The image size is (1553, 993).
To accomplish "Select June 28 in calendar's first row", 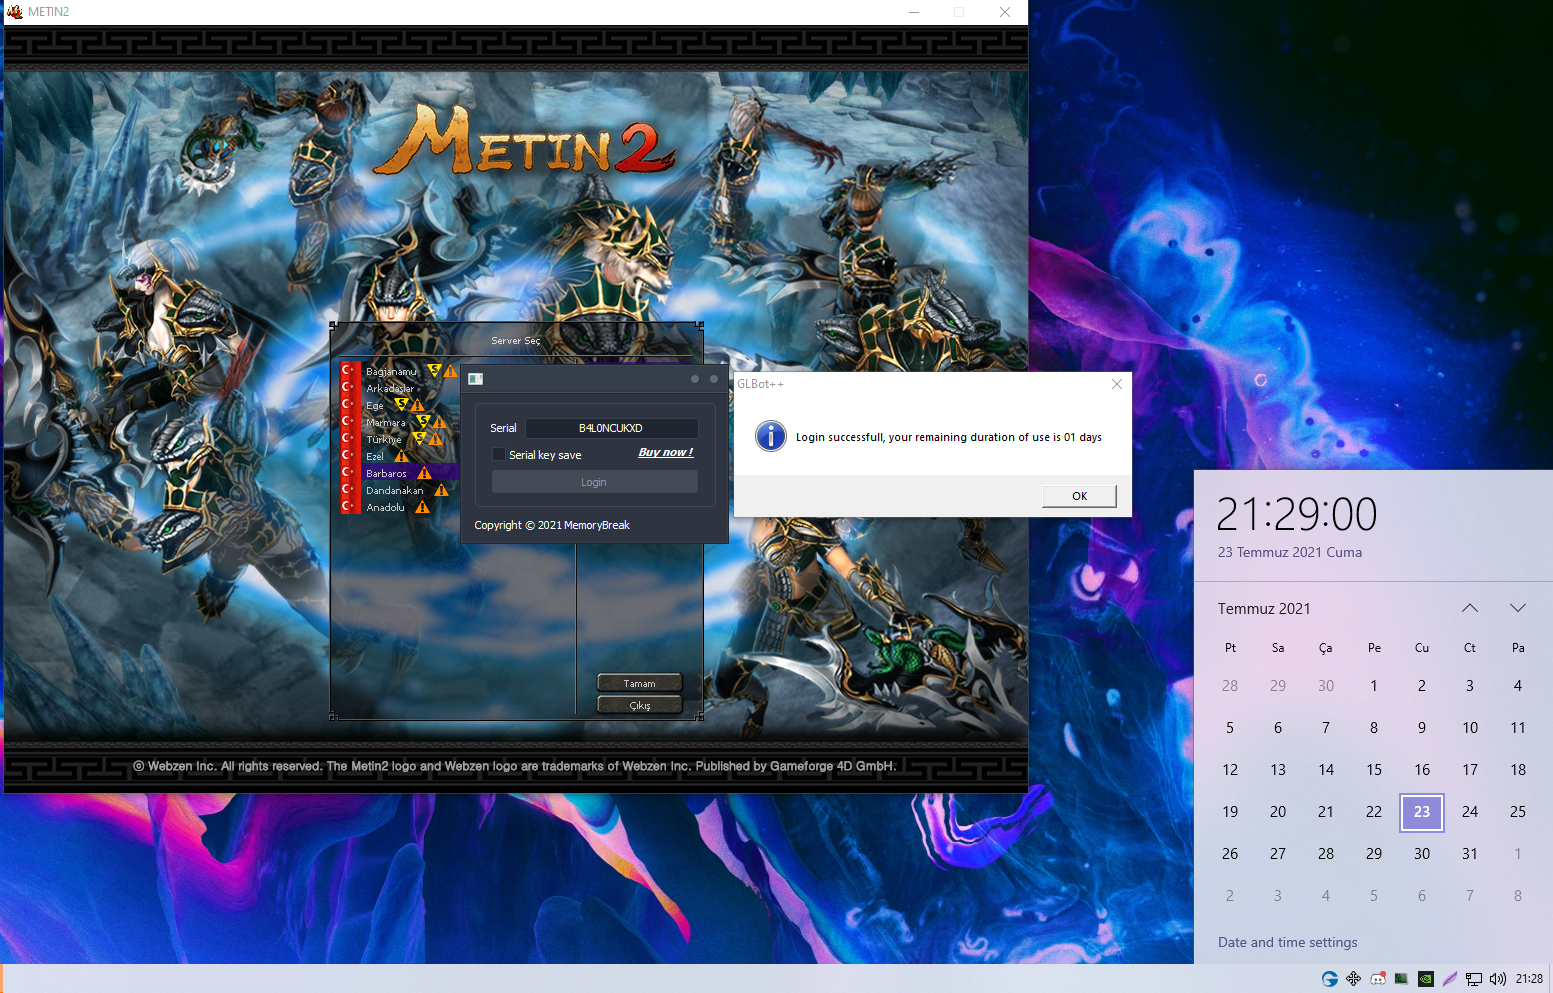I will tap(1230, 686).
